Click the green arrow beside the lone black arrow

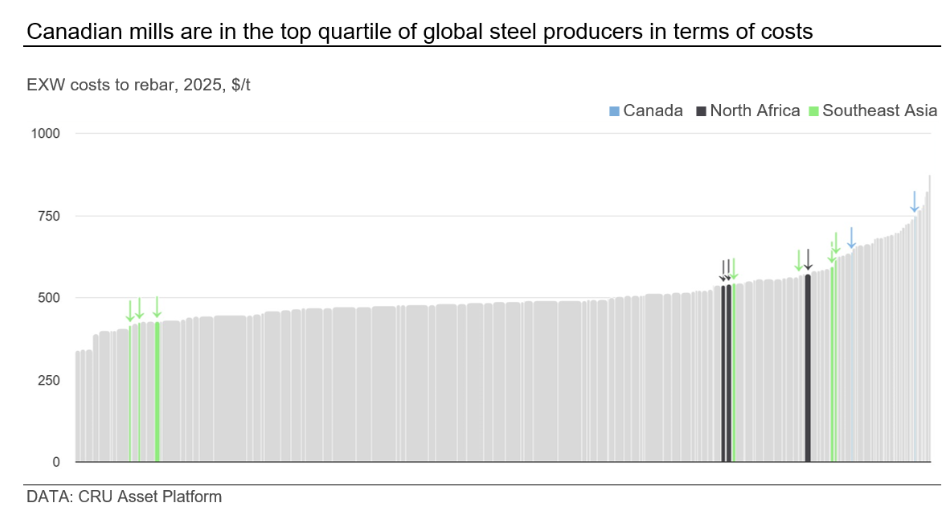(x=798, y=259)
